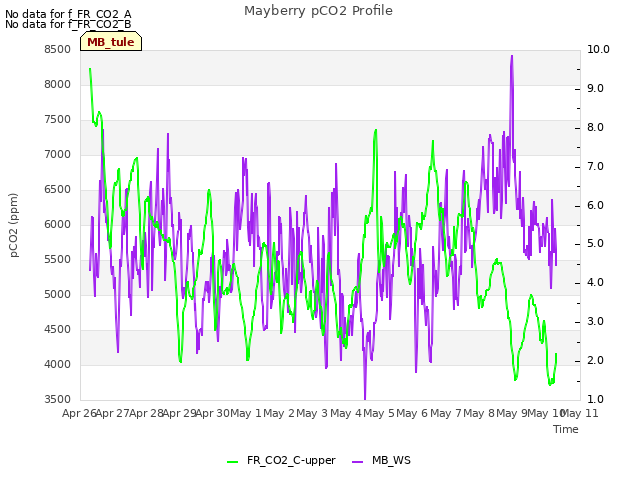Viewport: 640px width, 480px height.
Task: Click the 5000 left axis tick label
Action: tap(58, 295)
